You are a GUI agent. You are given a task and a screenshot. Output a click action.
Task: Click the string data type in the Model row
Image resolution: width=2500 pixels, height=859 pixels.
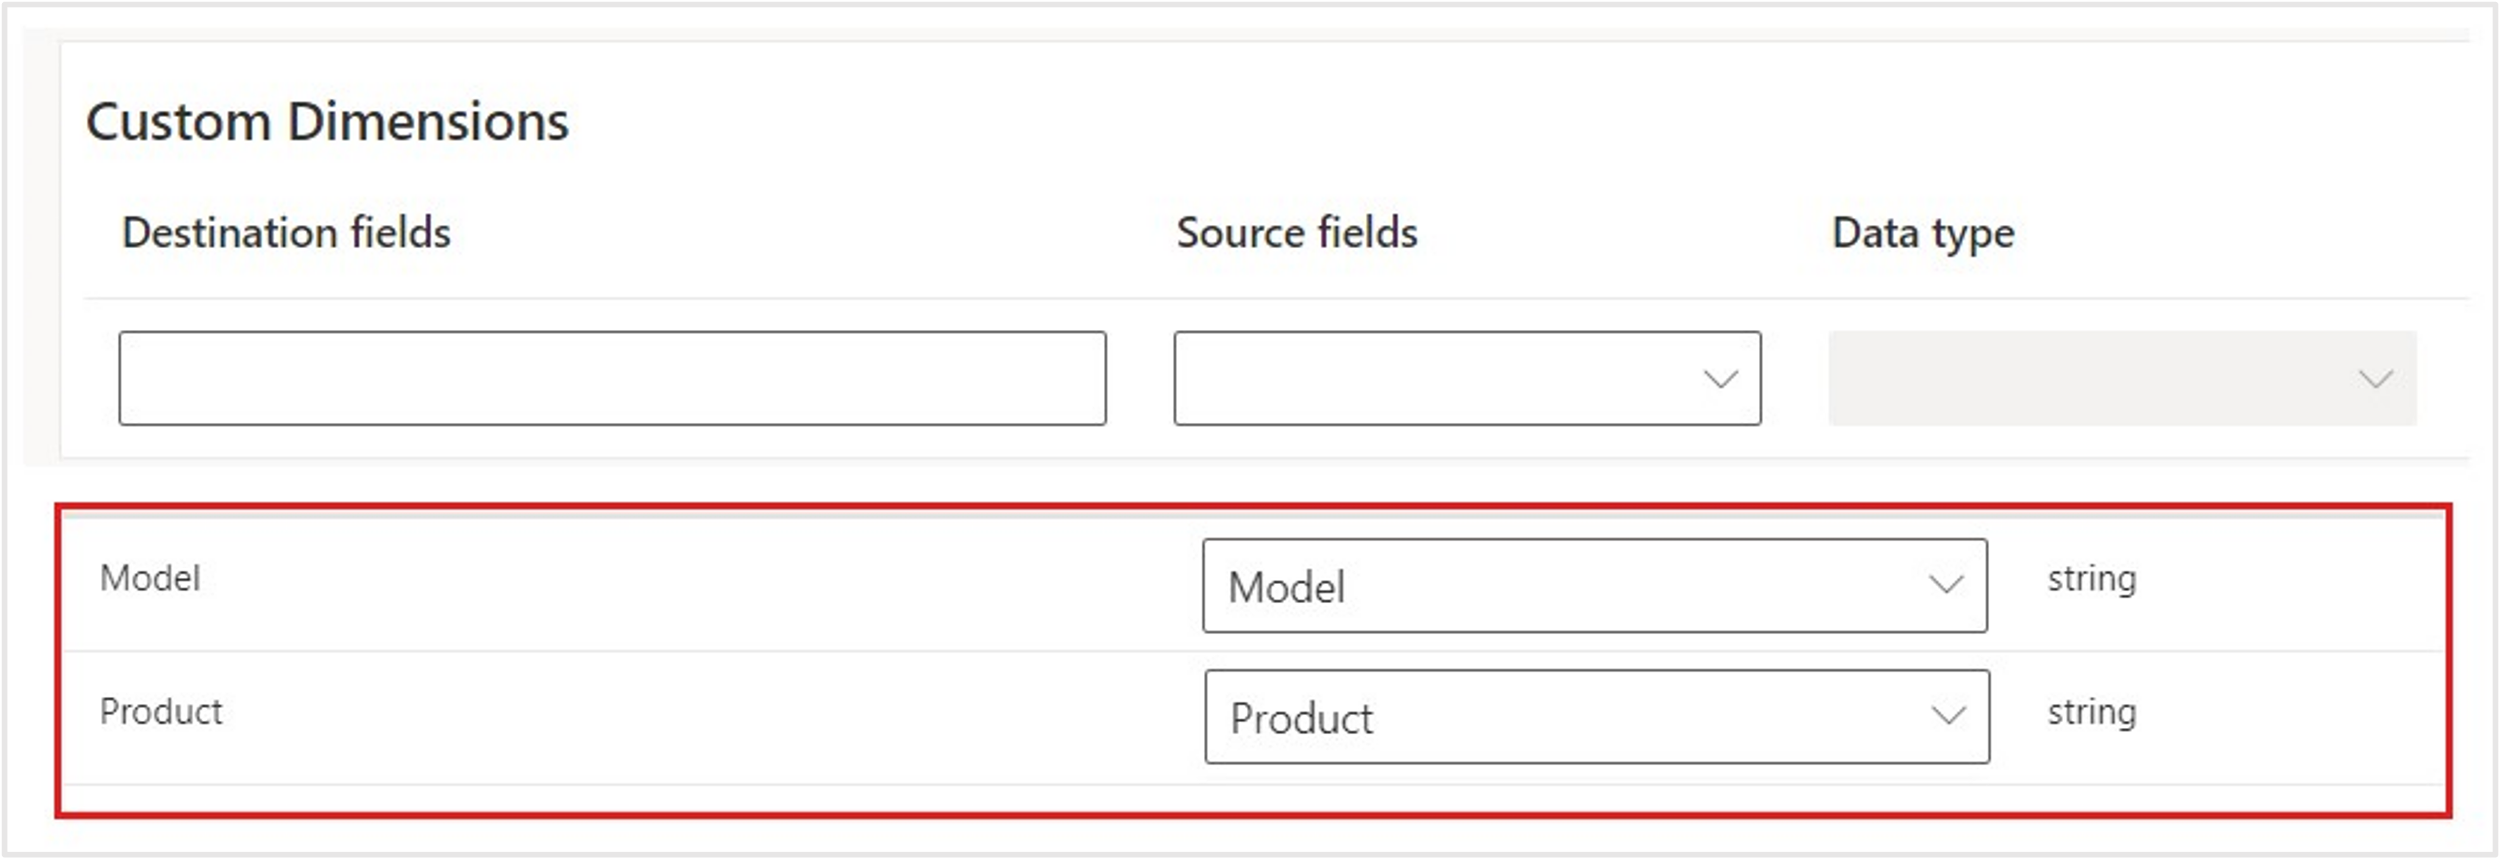click(x=2091, y=578)
